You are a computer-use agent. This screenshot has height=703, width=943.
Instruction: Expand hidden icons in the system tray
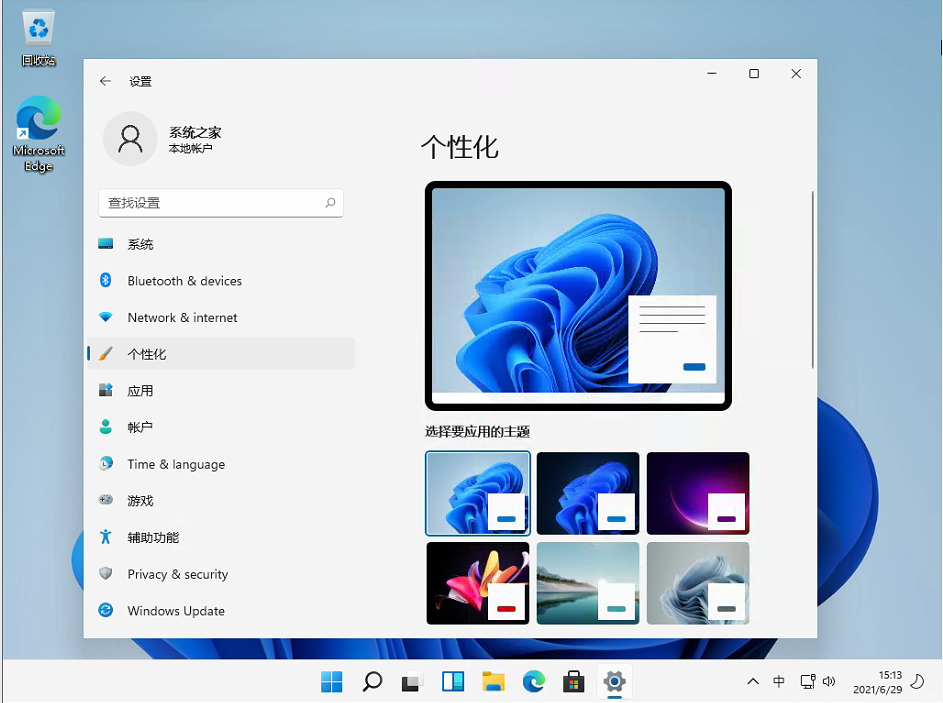pyautogui.click(x=753, y=681)
